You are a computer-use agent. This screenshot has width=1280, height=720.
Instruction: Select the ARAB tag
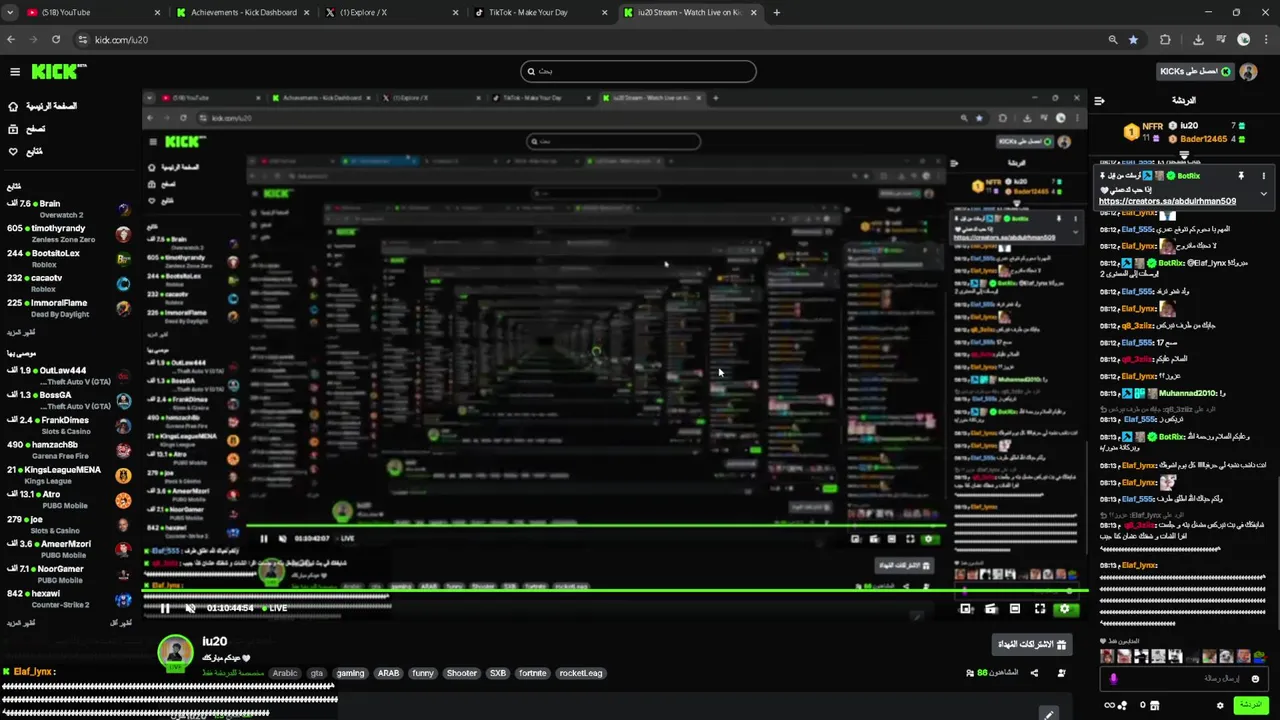(x=388, y=673)
